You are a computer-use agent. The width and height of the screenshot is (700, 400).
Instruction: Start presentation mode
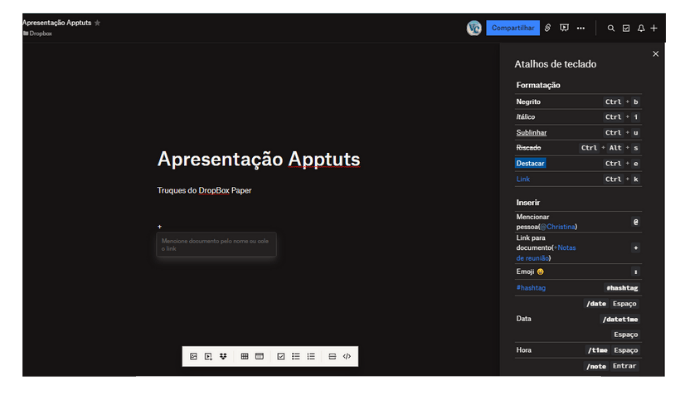pyautogui.click(x=564, y=28)
